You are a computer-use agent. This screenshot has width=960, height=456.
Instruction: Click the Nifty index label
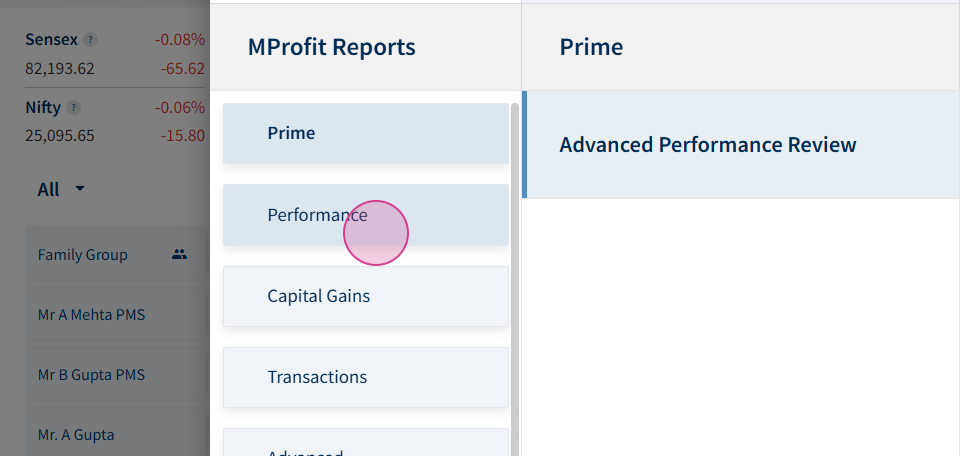(x=43, y=108)
